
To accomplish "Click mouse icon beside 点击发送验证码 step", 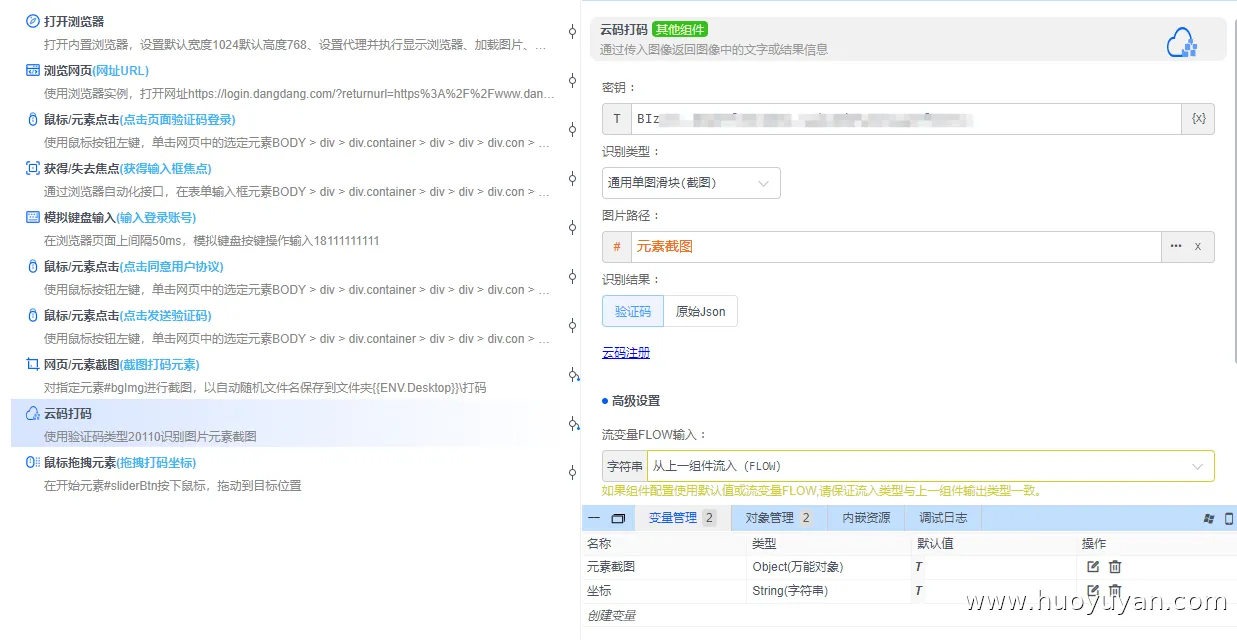I will [32, 315].
